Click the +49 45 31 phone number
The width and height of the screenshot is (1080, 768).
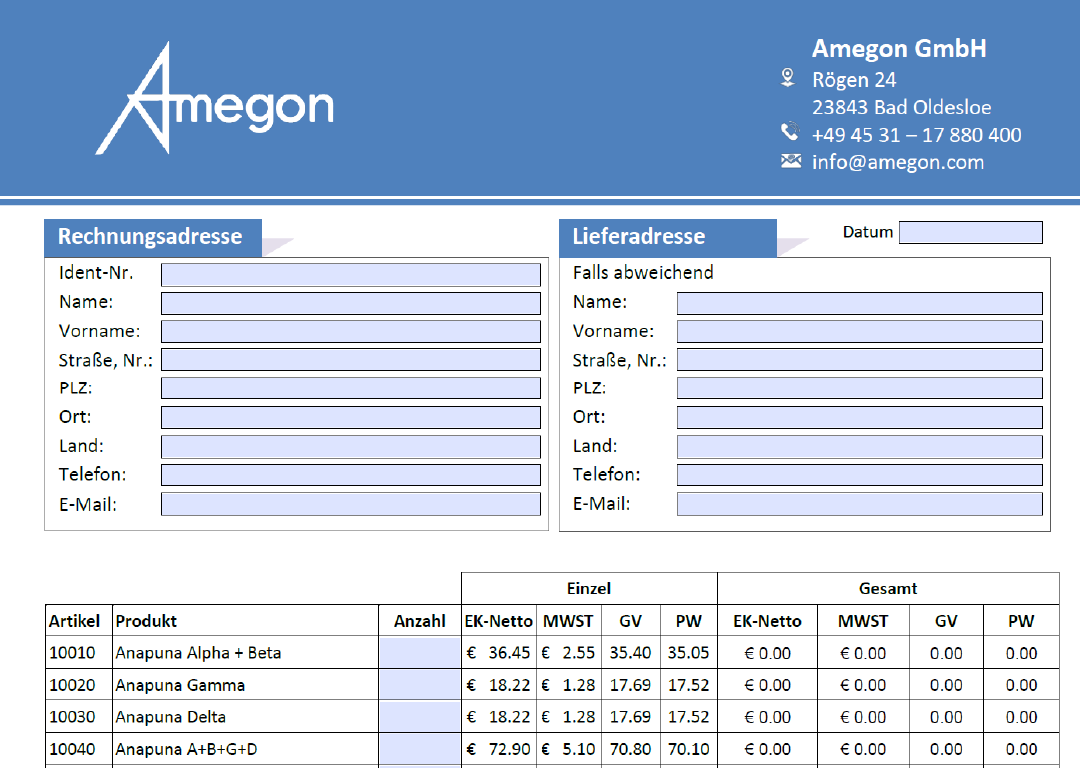pyautogui.click(x=916, y=135)
